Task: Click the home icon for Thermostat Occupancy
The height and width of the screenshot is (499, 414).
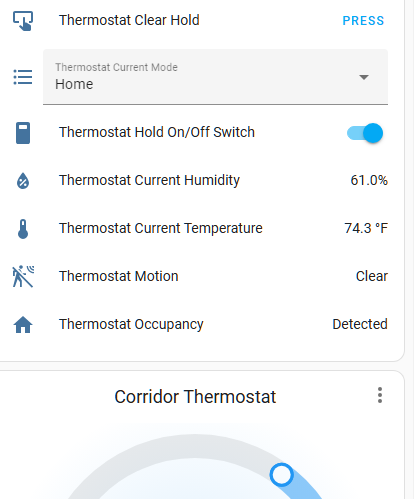Action: [23, 325]
